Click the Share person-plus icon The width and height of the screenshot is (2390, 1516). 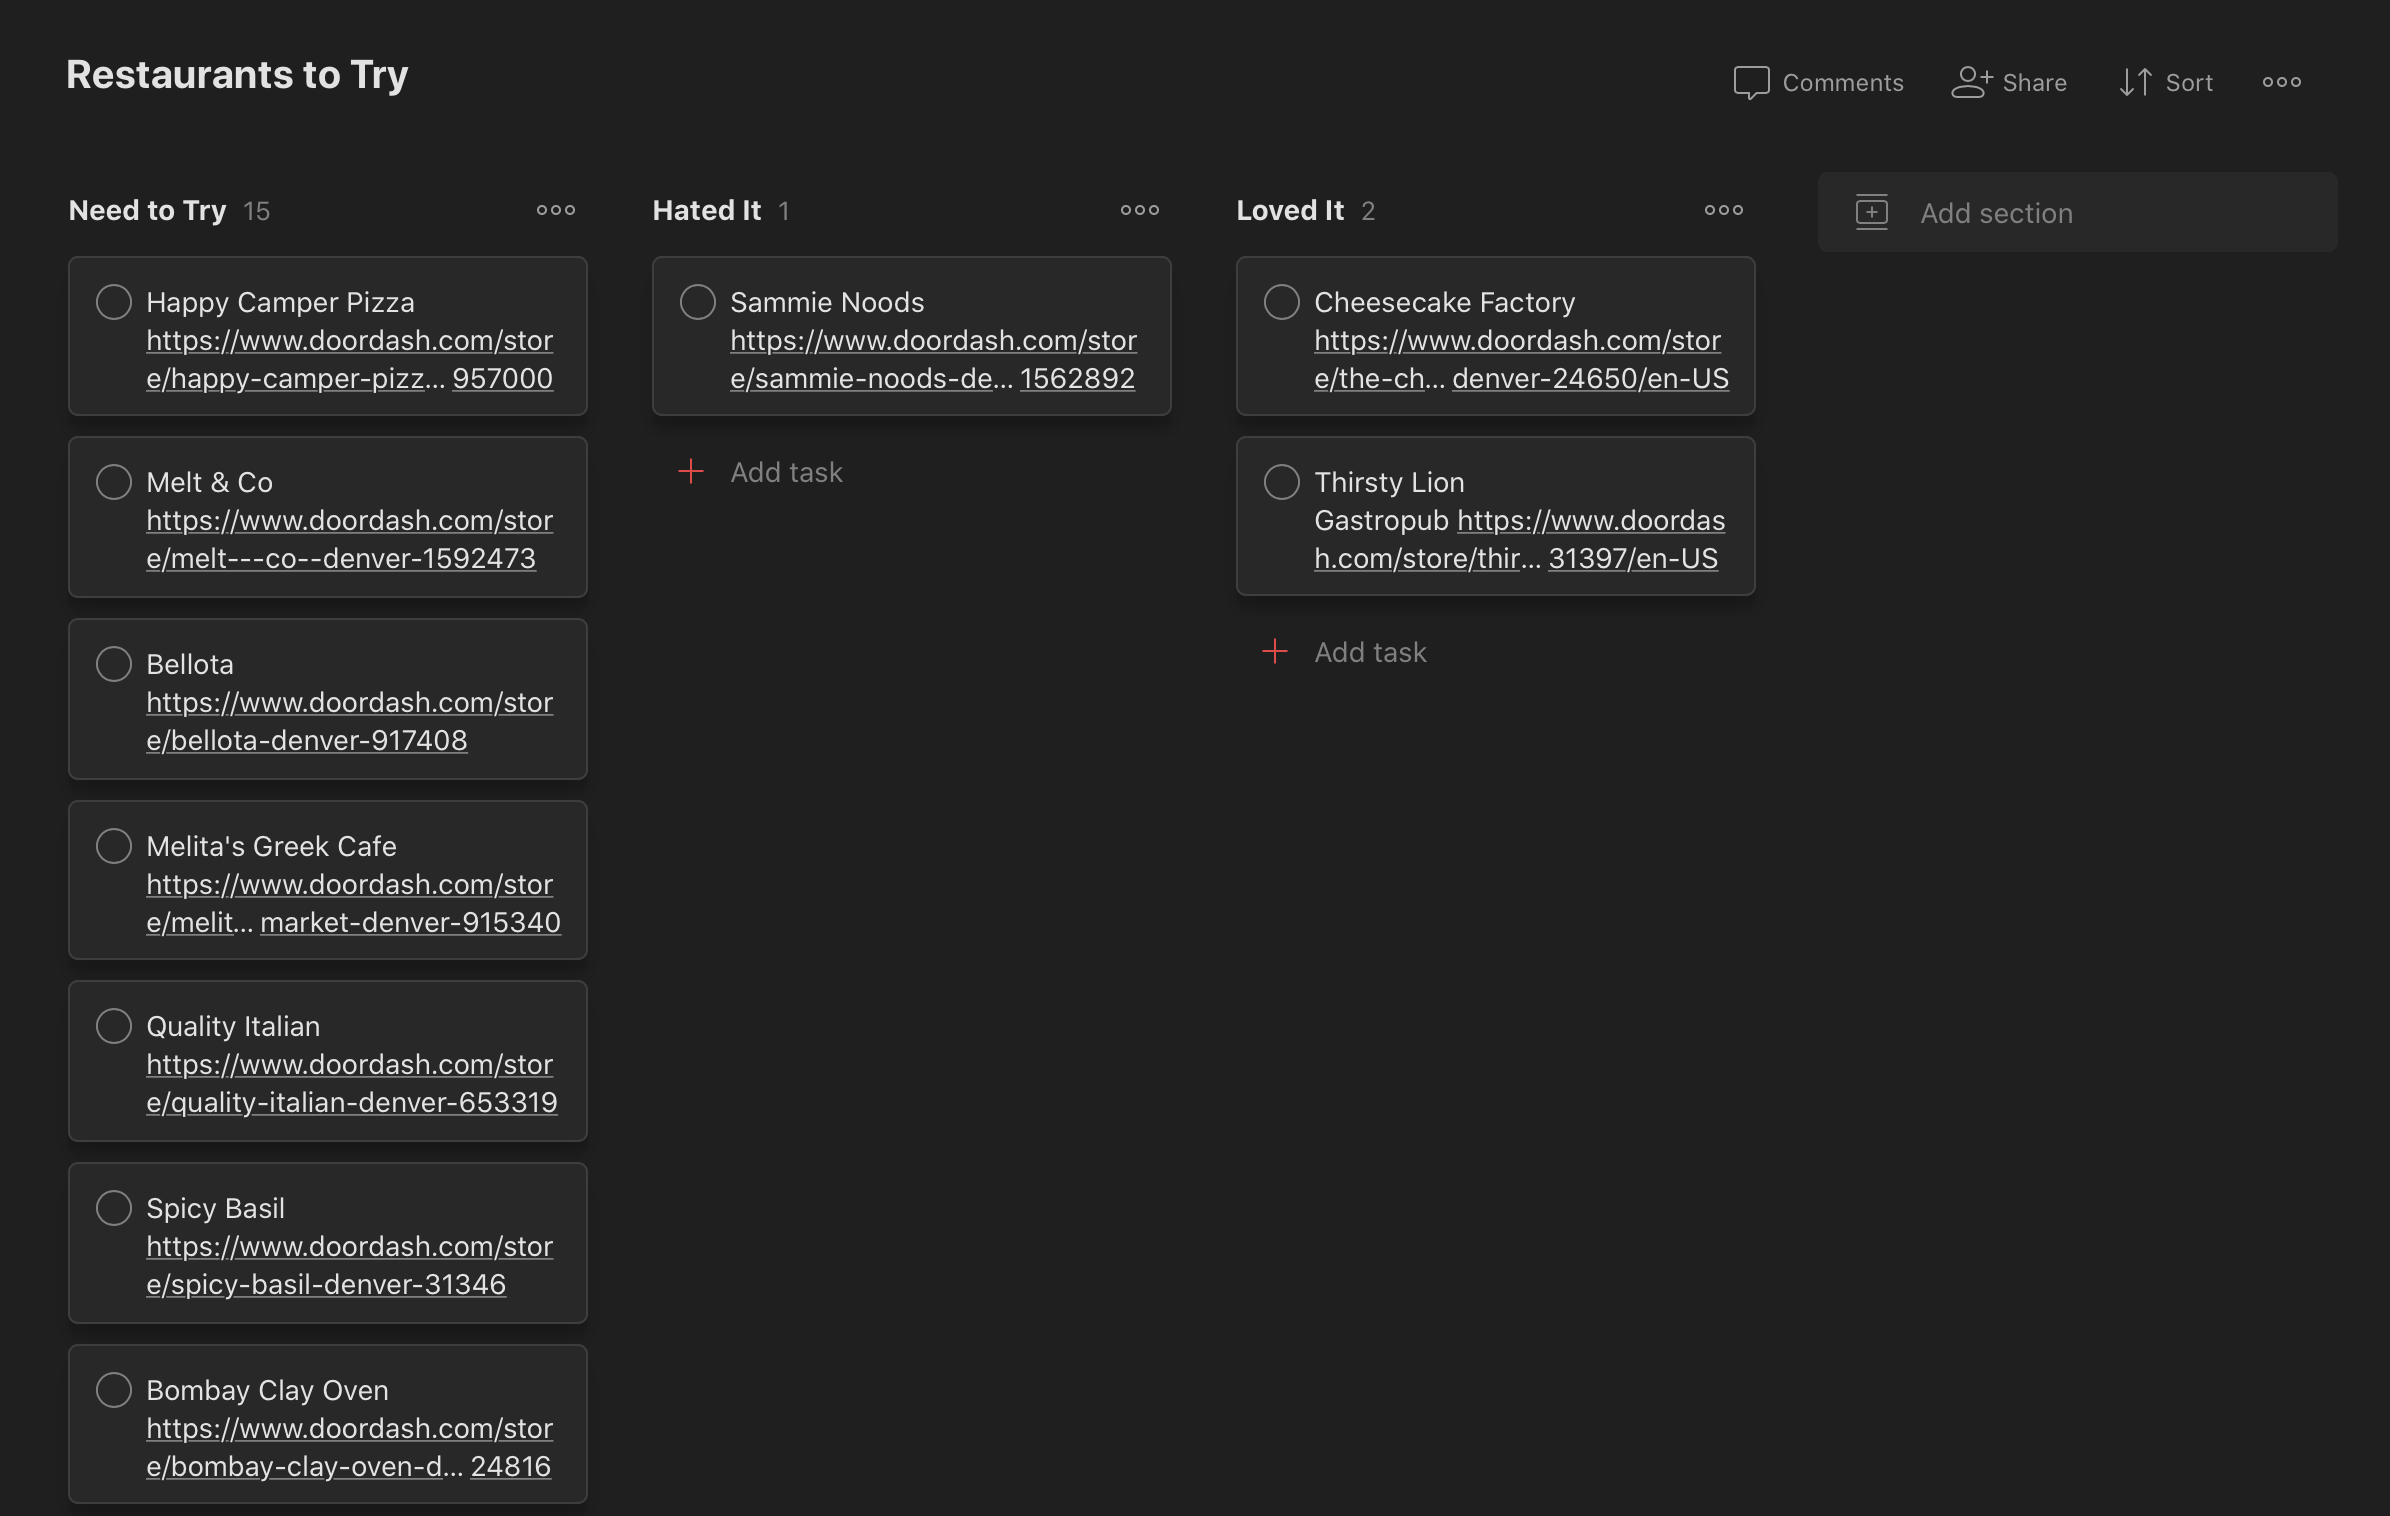1972,82
